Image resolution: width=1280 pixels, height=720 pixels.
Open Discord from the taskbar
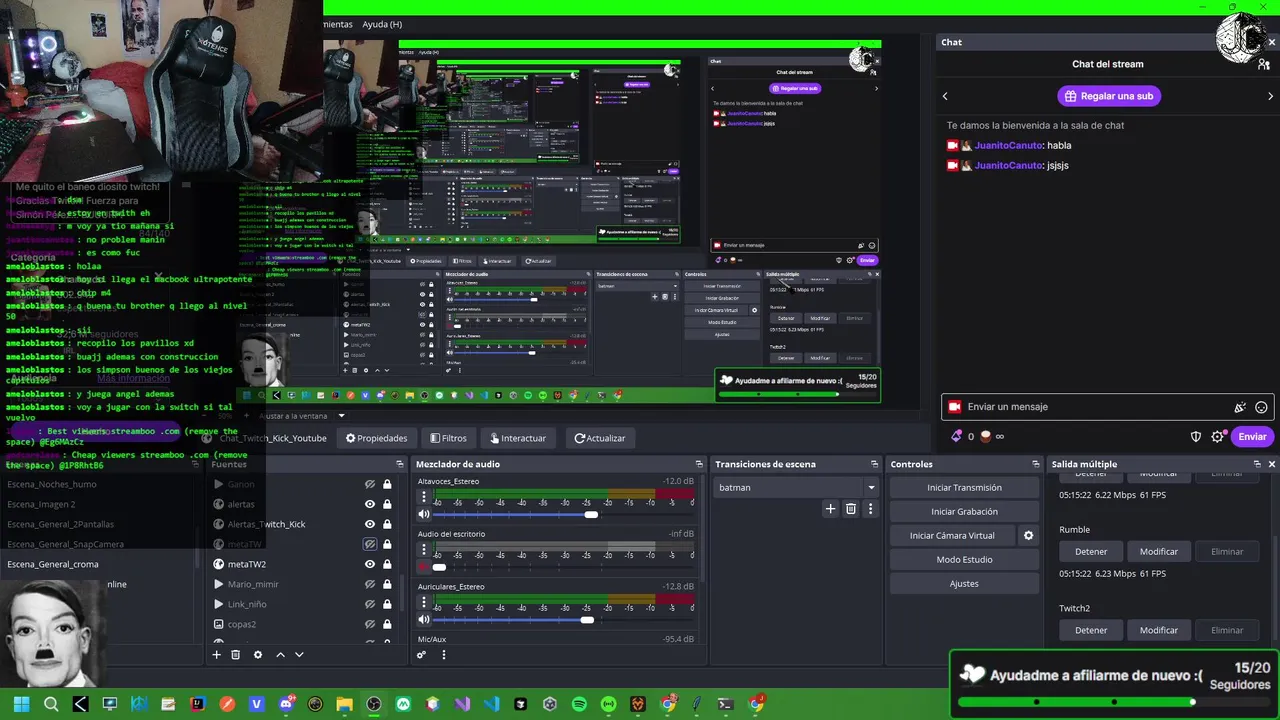click(x=286, y=704)
